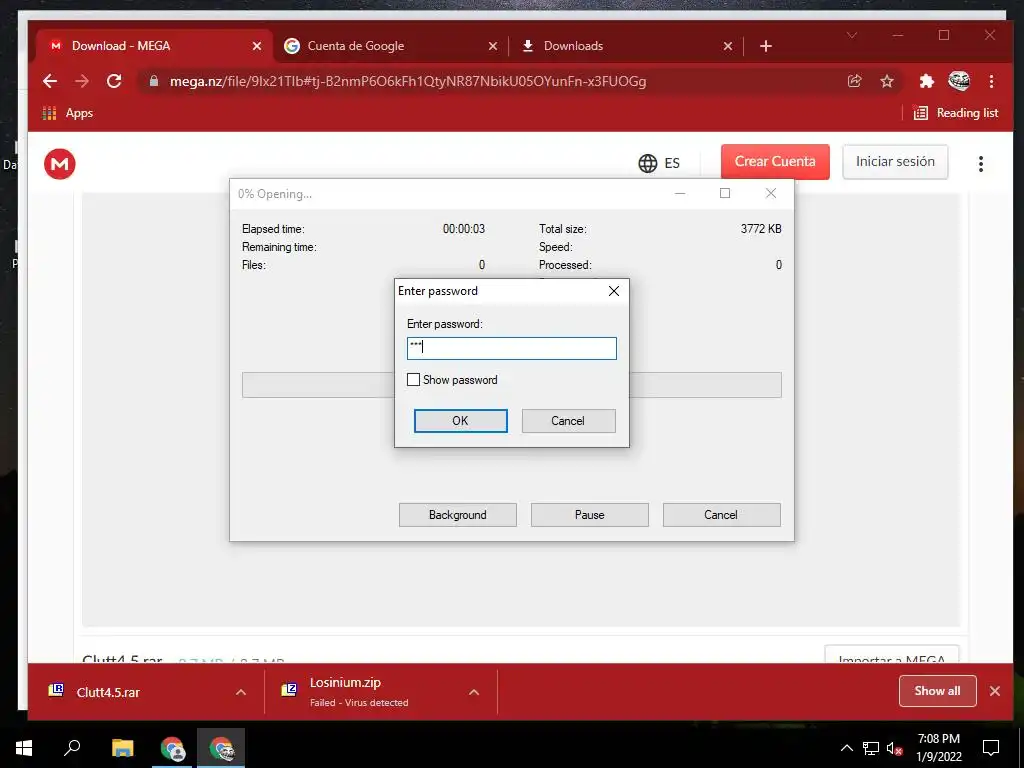Close the Enter password dialog
This screenshot has width=1024, height=768.
pos(614,291)
